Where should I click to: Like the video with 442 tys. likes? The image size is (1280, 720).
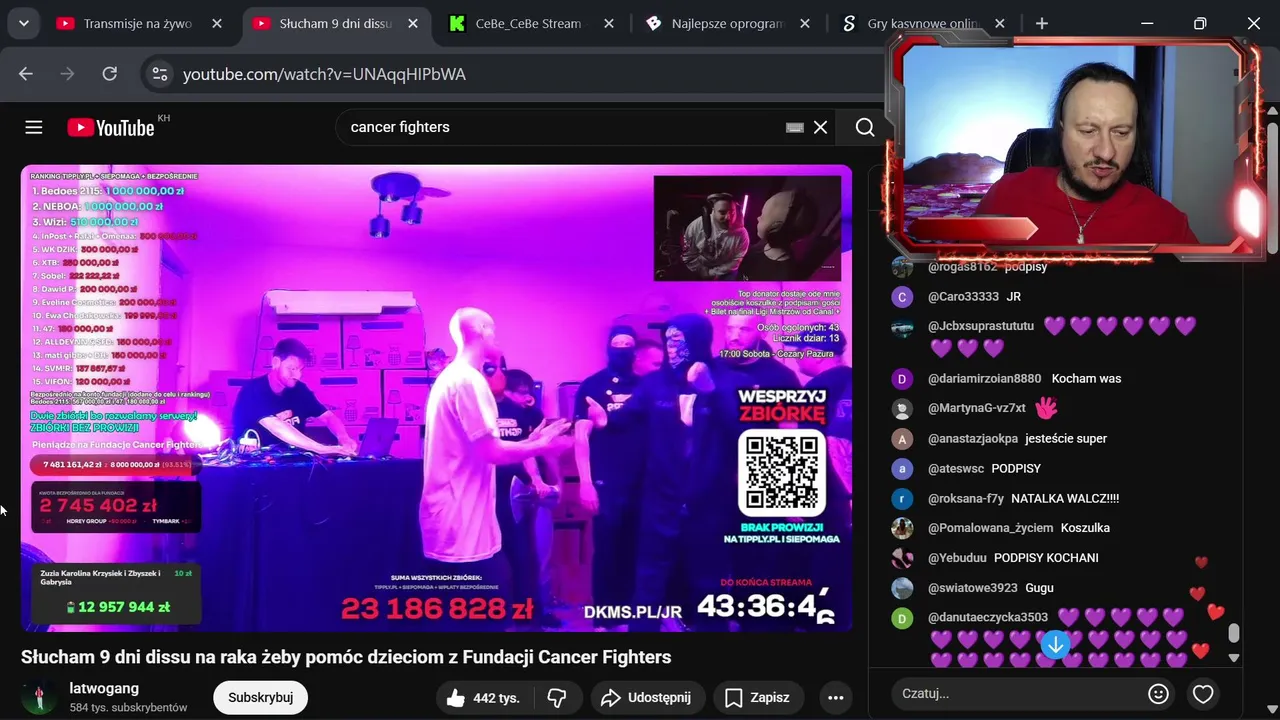coord(484,697)
